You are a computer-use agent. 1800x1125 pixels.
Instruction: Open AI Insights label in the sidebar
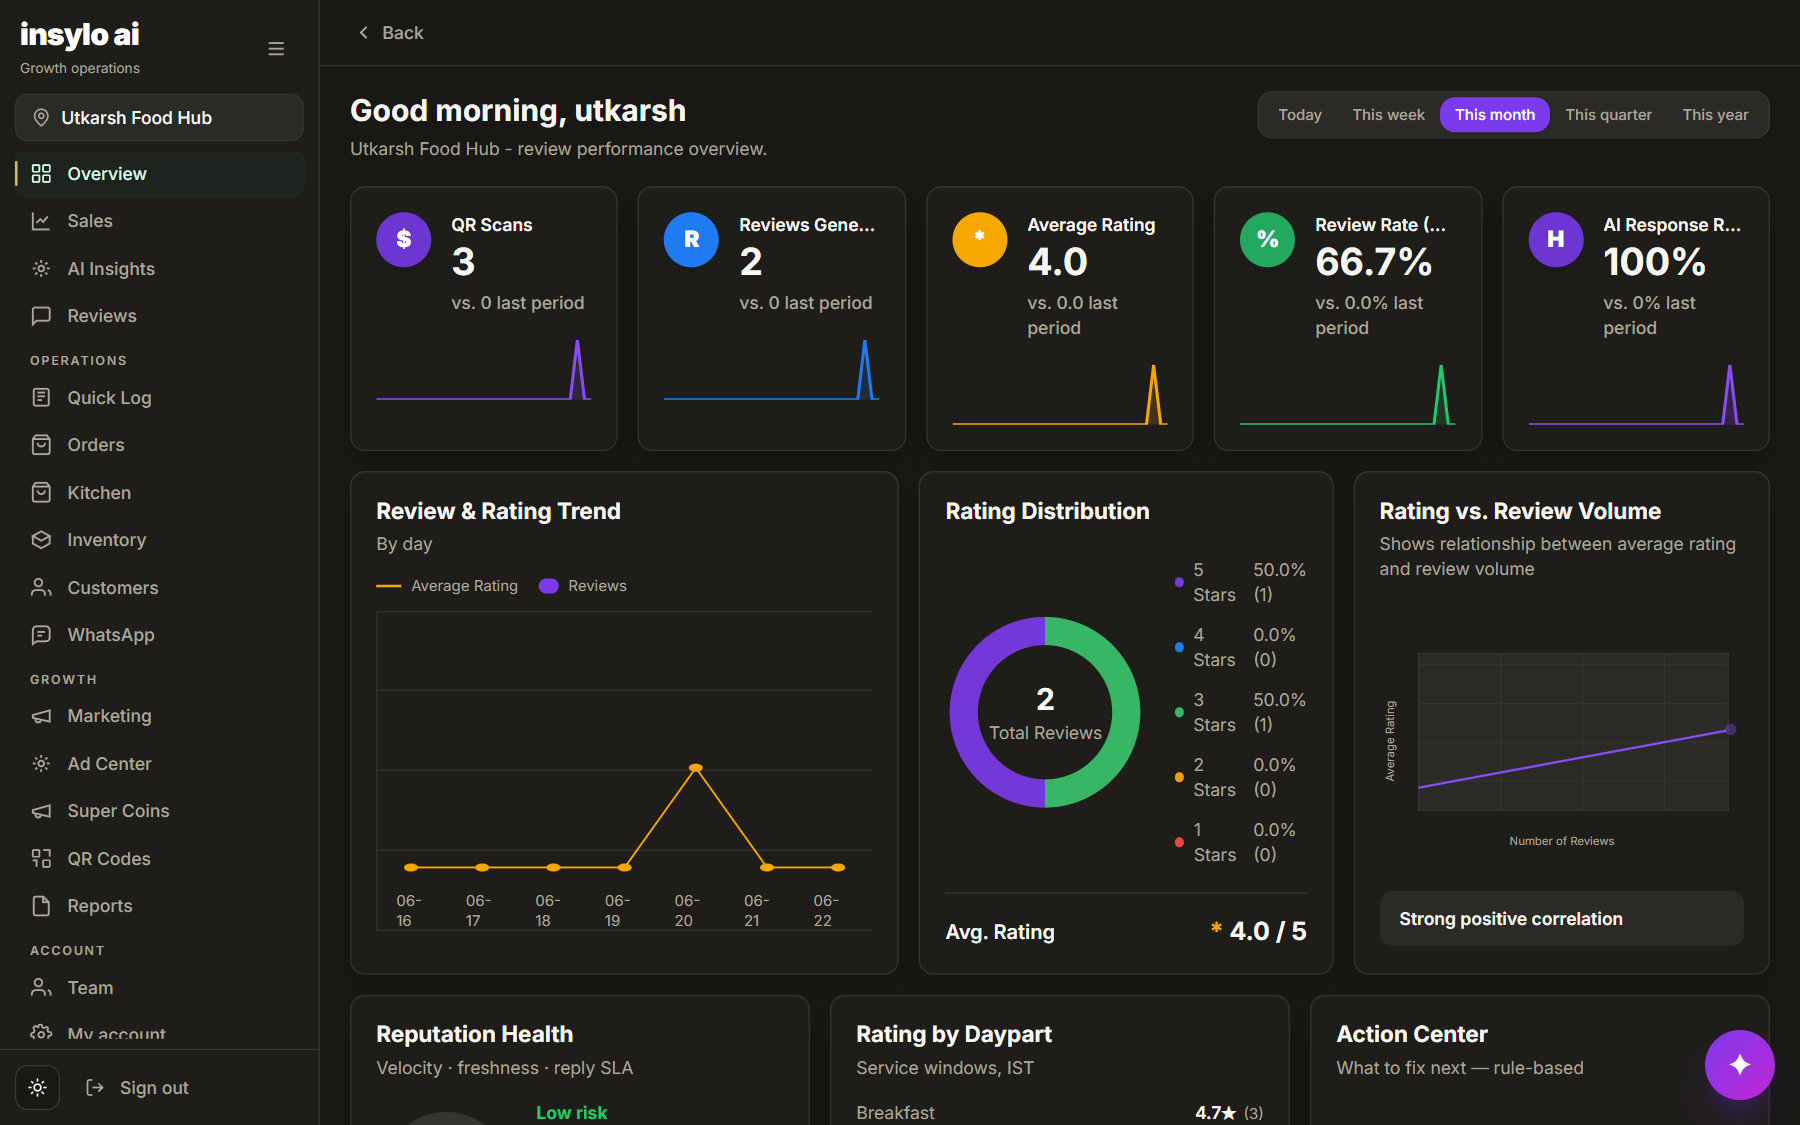coord(111,269)
